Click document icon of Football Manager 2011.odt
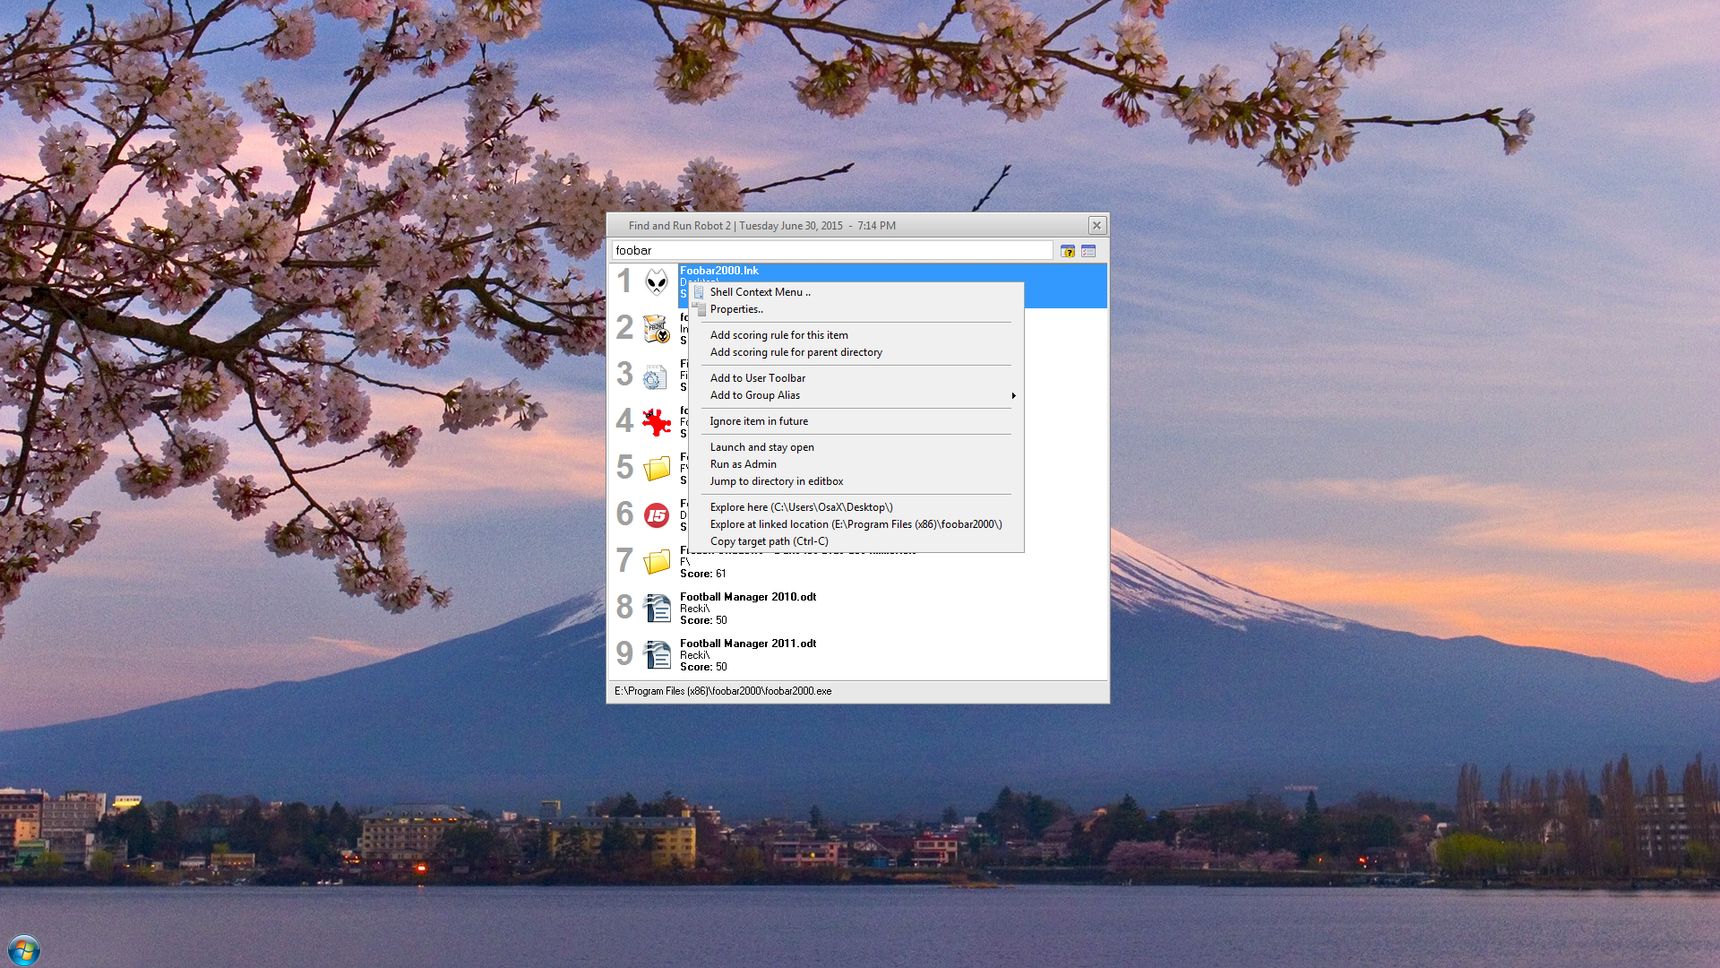 tap(657, 655)
